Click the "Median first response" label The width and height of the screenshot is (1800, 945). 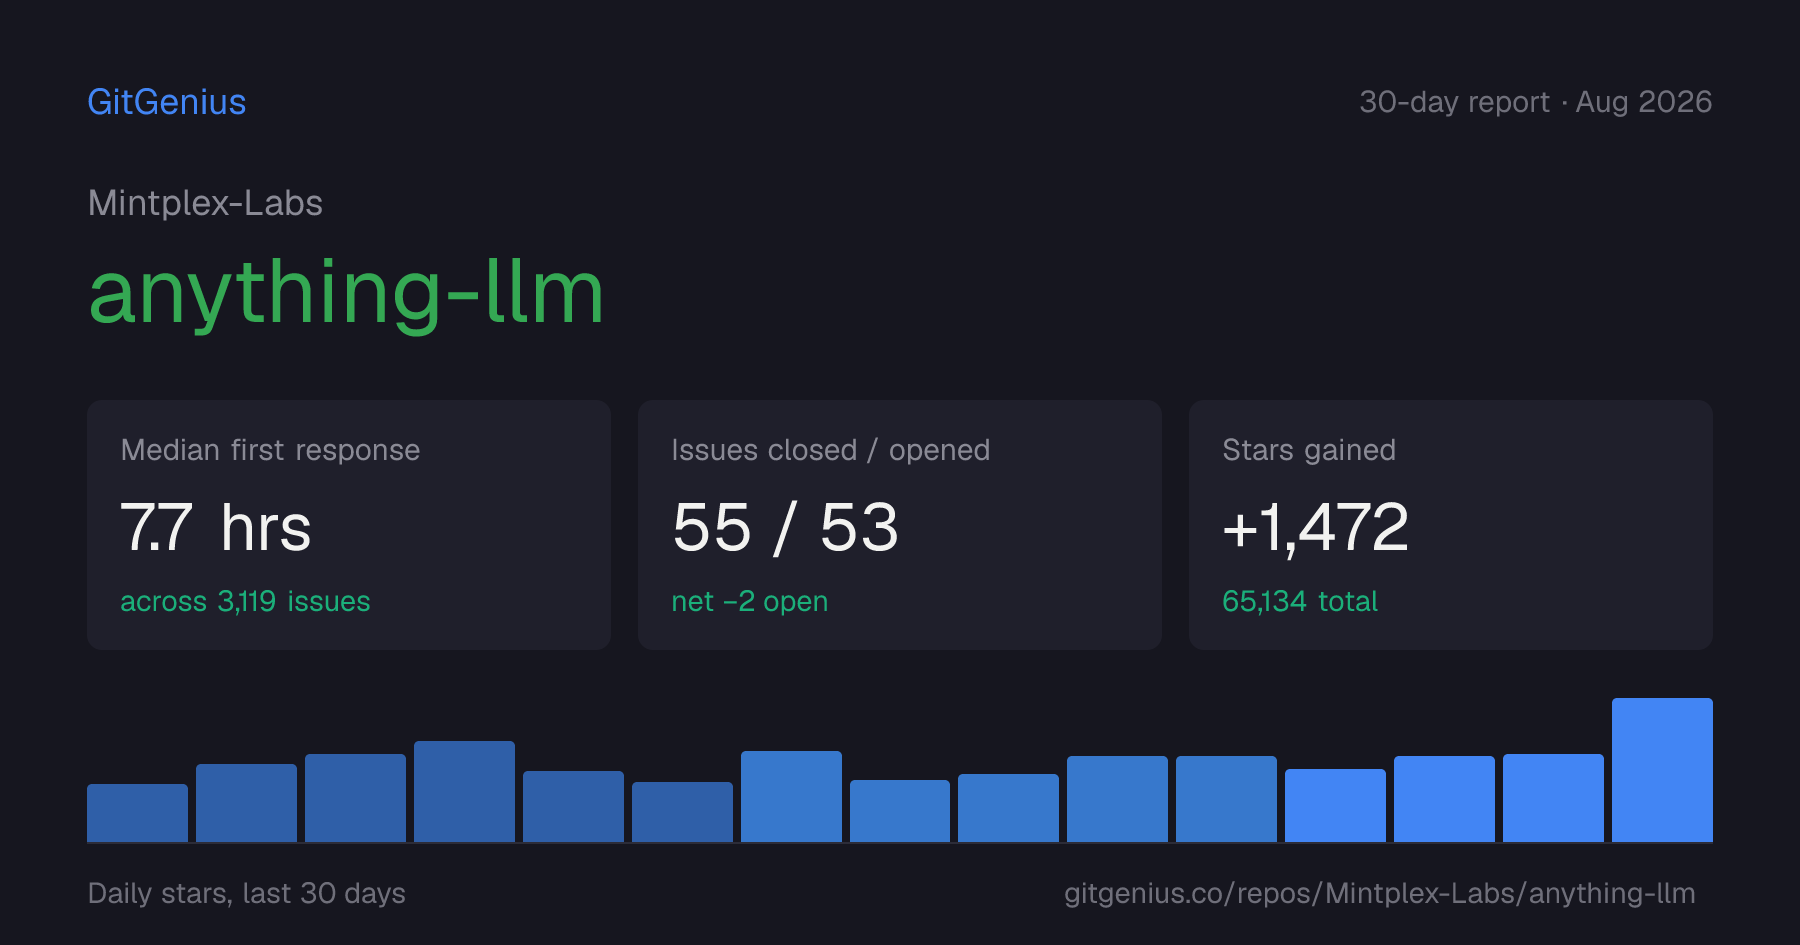coord(270,450)
